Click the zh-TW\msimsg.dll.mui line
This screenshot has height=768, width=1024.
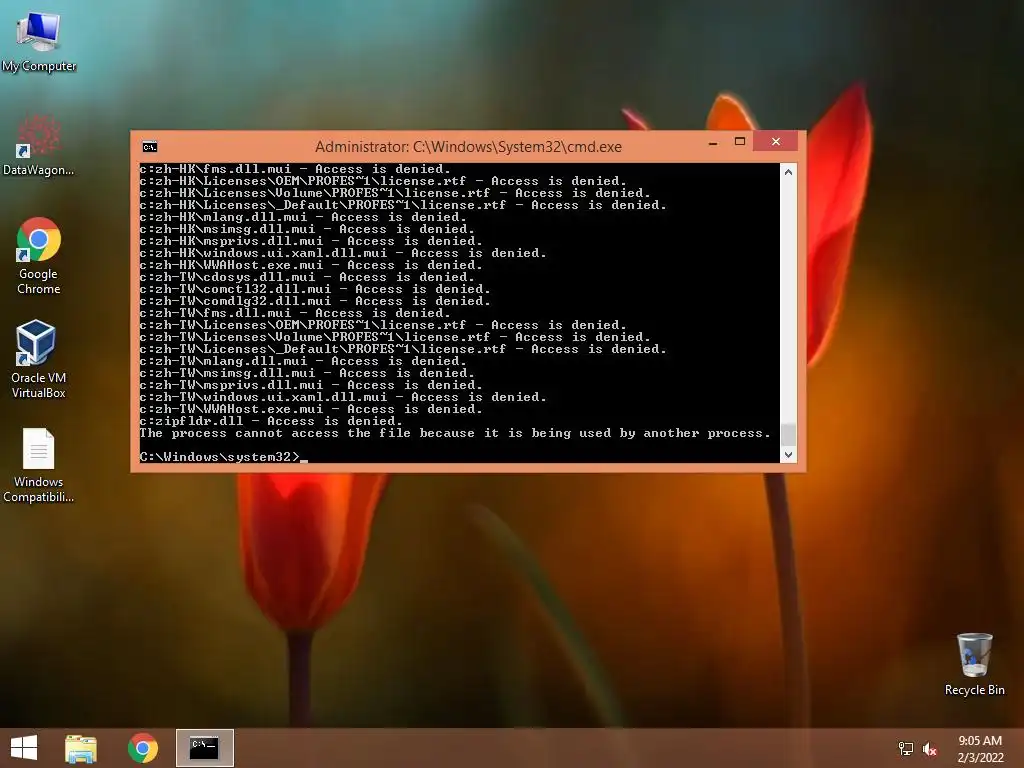pyautogui.click(x=307, y=373)
